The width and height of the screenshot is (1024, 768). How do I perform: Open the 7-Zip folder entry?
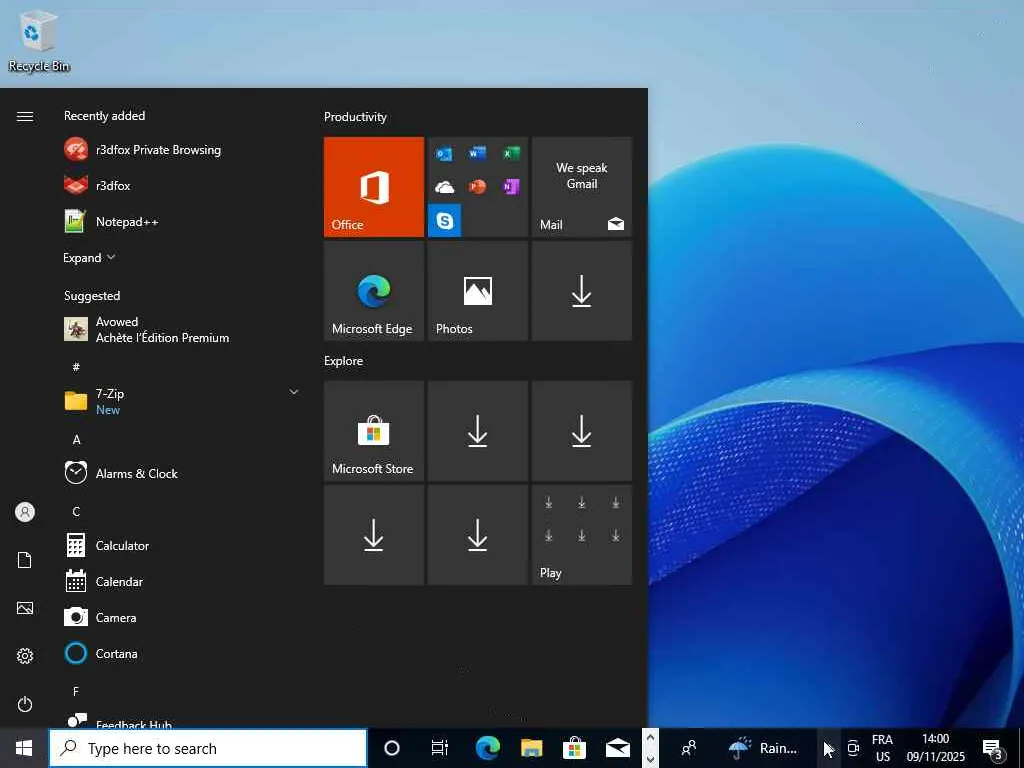pos(182,401)
